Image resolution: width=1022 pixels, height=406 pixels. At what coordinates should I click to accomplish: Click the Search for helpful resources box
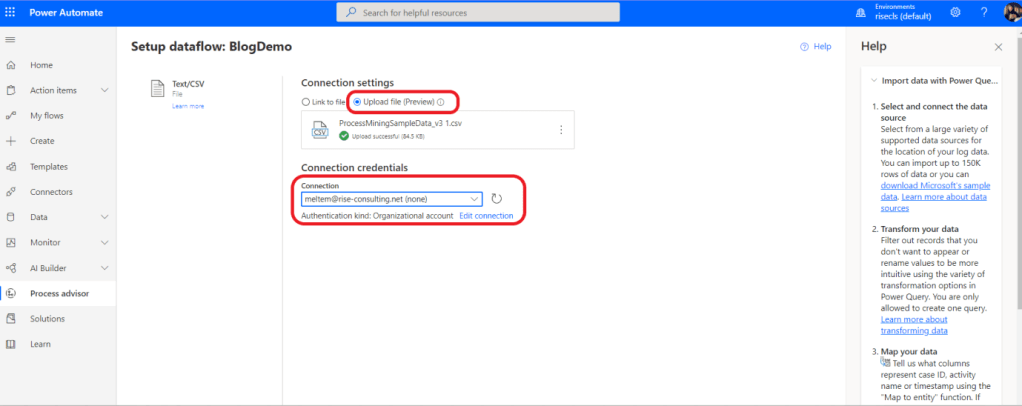477,12
